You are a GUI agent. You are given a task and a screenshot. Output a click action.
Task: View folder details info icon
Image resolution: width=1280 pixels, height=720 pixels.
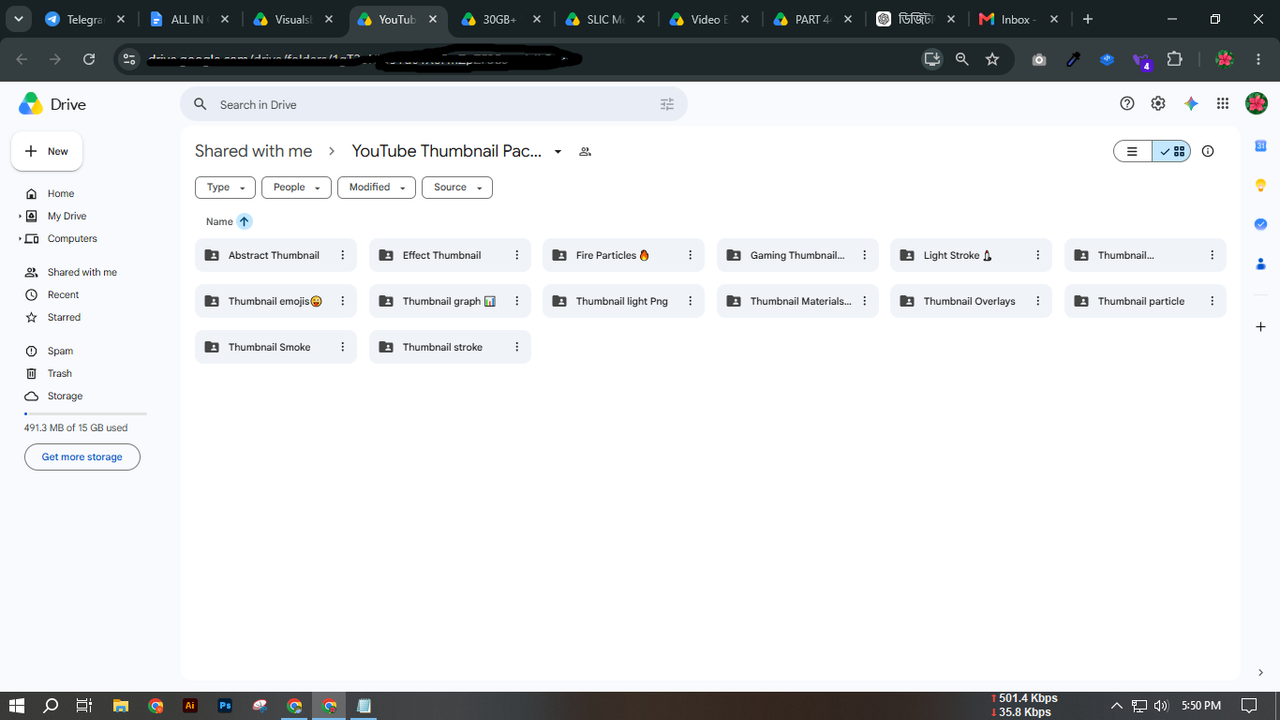click(1208, 151)
